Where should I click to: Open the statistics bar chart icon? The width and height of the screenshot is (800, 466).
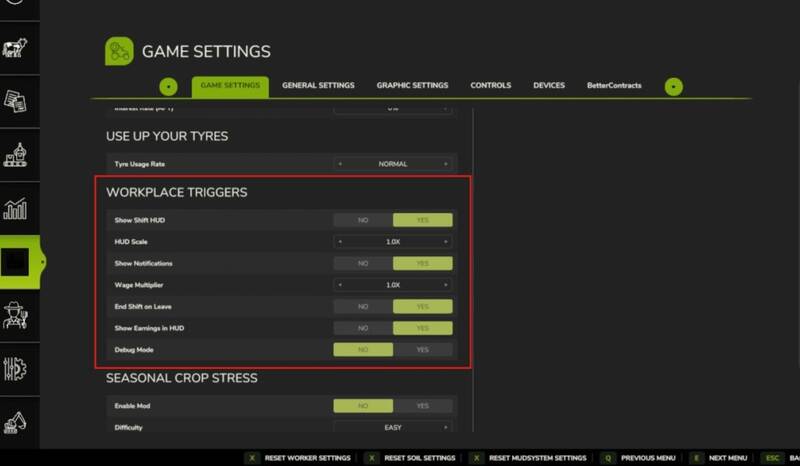coord(15,208)
